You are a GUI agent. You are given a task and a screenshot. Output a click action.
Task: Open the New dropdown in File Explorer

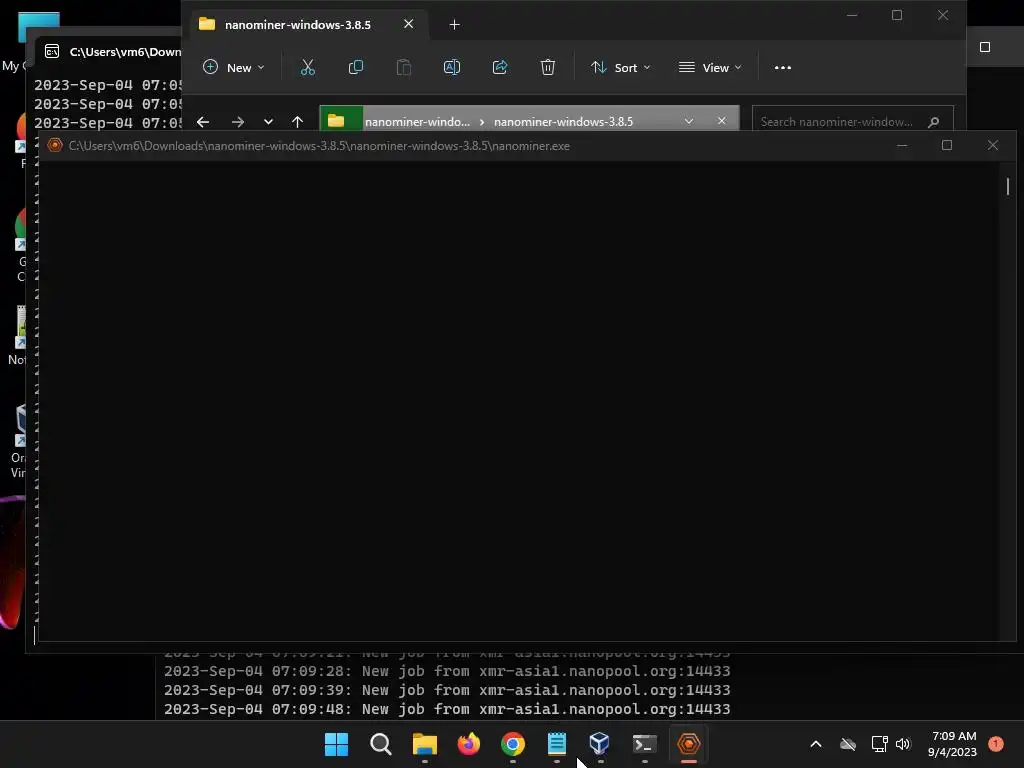233,67
